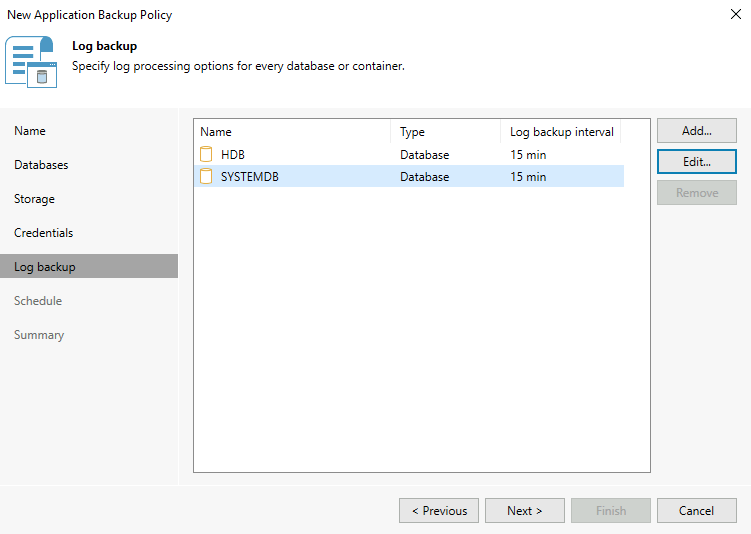Image resolution: width=751 pixels, height=534 pixels.
Task: Jump to the Credentials step
Action: coord(43,233)
